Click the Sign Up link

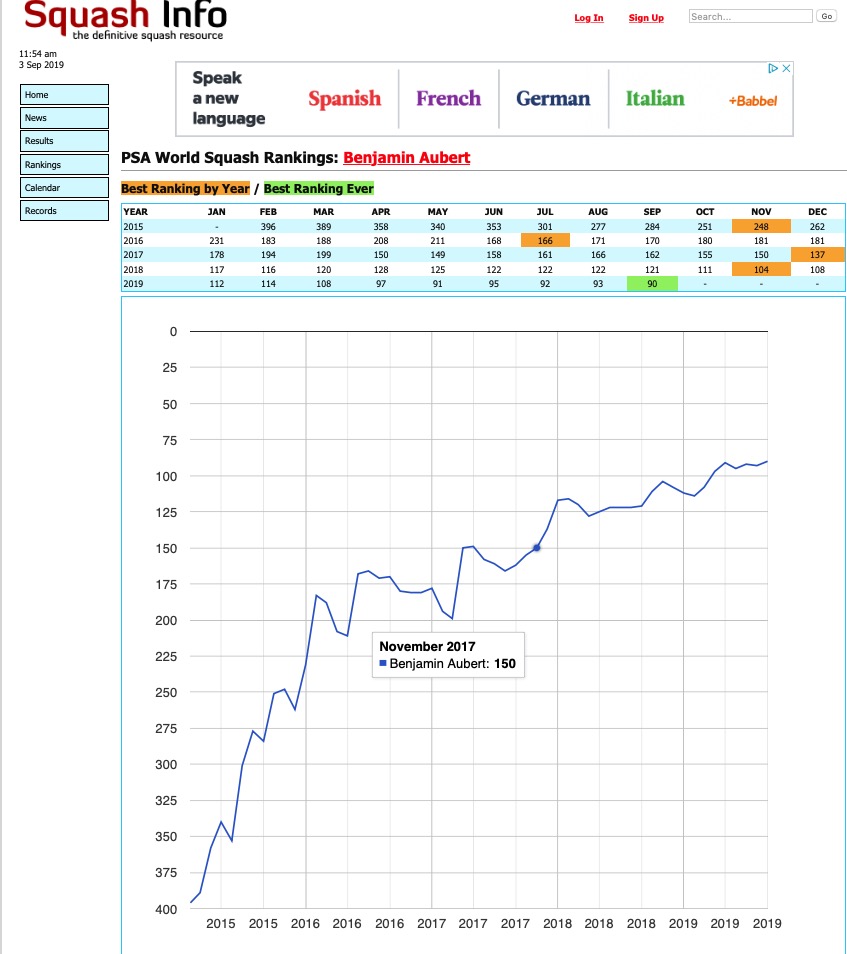[x=646, y=18]
